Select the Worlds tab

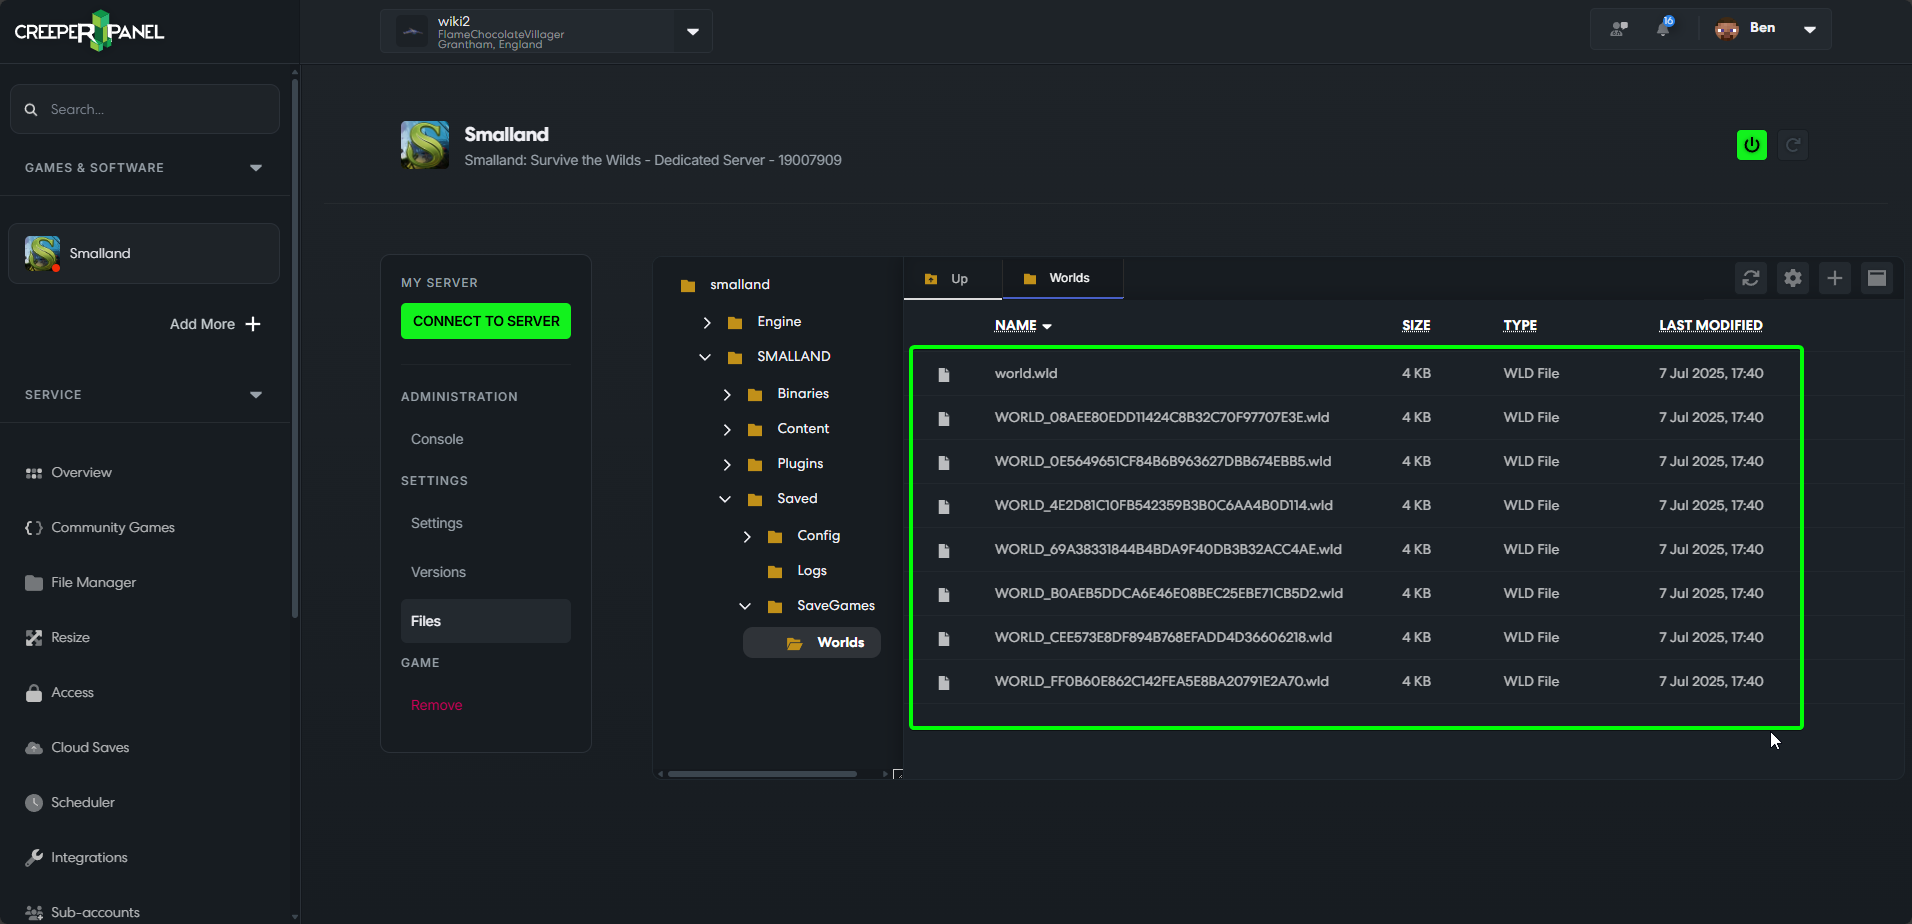coord(1063,278)
